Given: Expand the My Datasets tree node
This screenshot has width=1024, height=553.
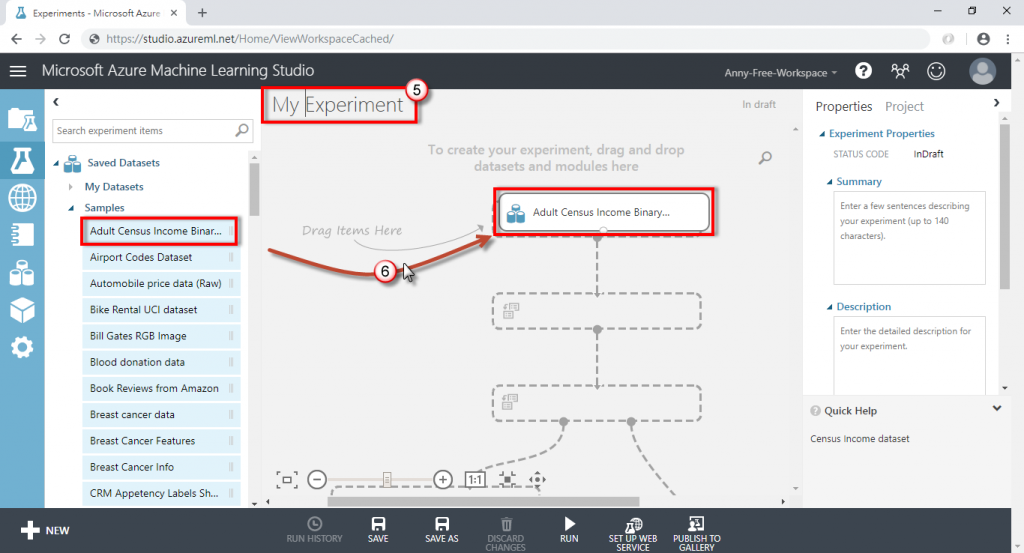Looking at the screenshot, I should point(71,187).
